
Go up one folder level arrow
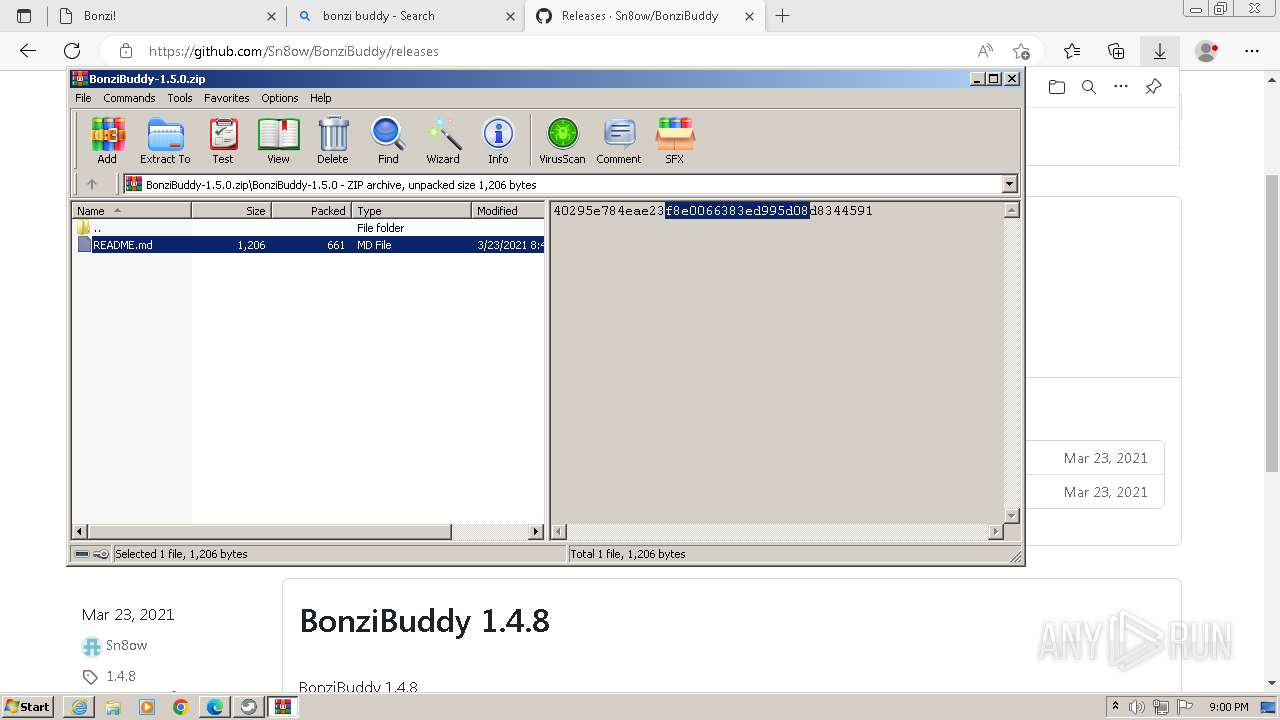pos(92,184)
